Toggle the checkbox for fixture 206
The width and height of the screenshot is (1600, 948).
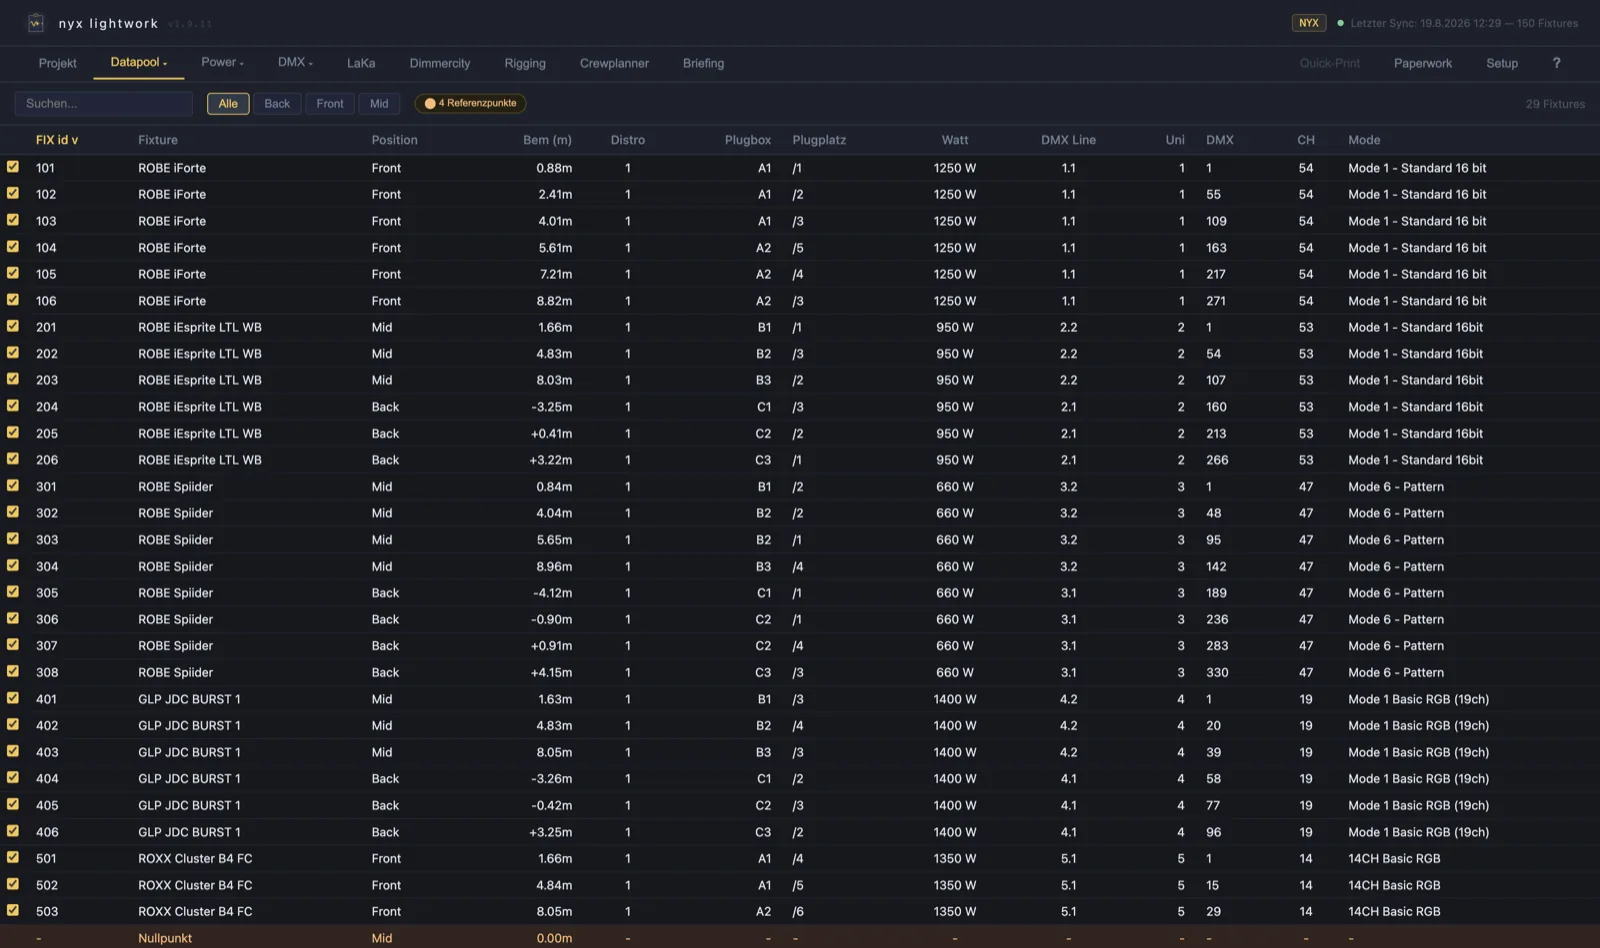13,459
